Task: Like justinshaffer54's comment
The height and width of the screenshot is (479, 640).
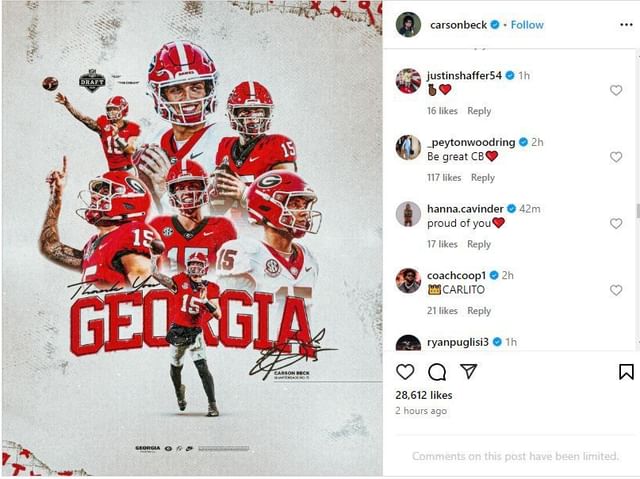Action: pos(616,90)
